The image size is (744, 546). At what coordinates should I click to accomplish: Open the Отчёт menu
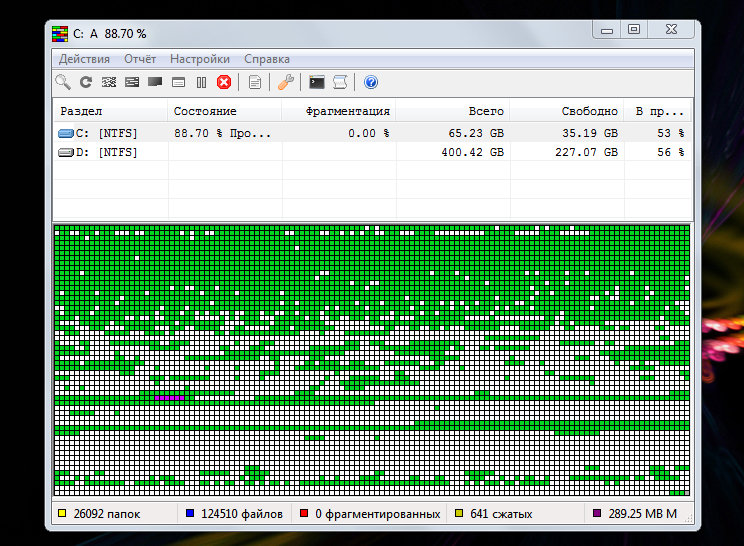140,59
